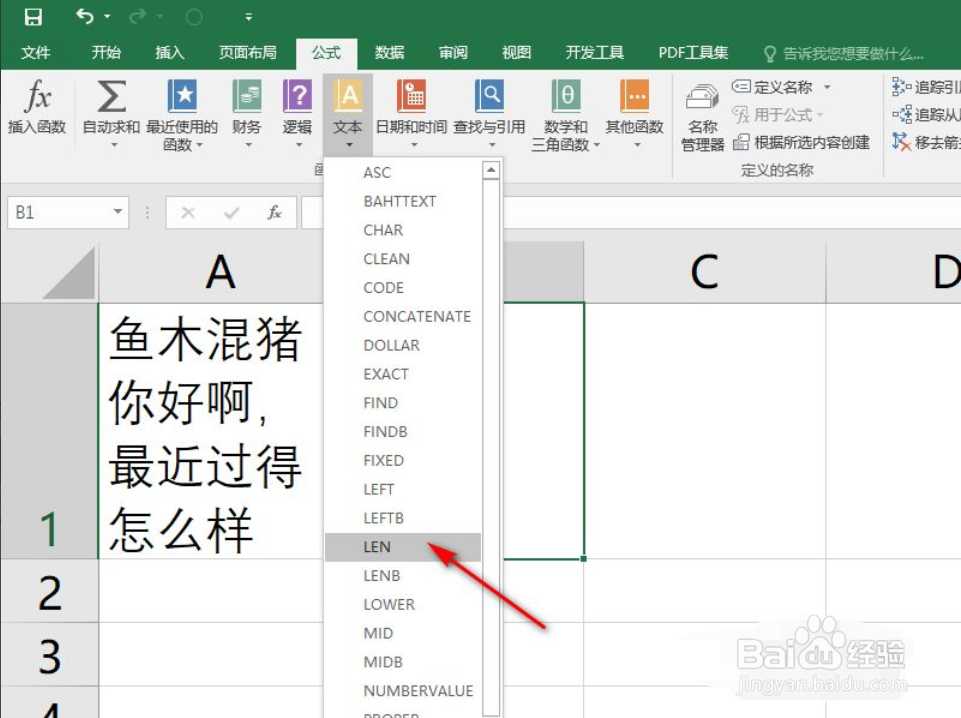Open the Undo history dropdown arrow
Image resolution: width=961 pixels, height=718 pixels.
(107, 17)
